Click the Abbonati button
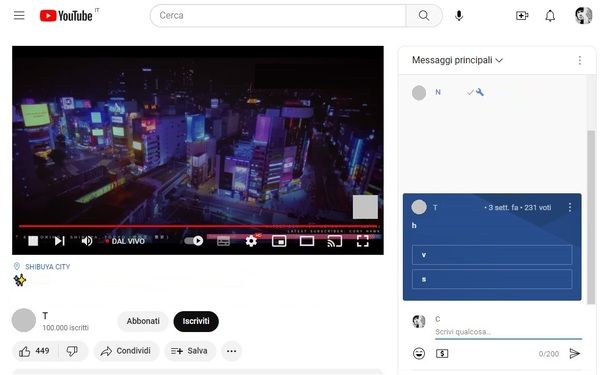Viewport: 610px width, 375px height. tap(143, 321)
